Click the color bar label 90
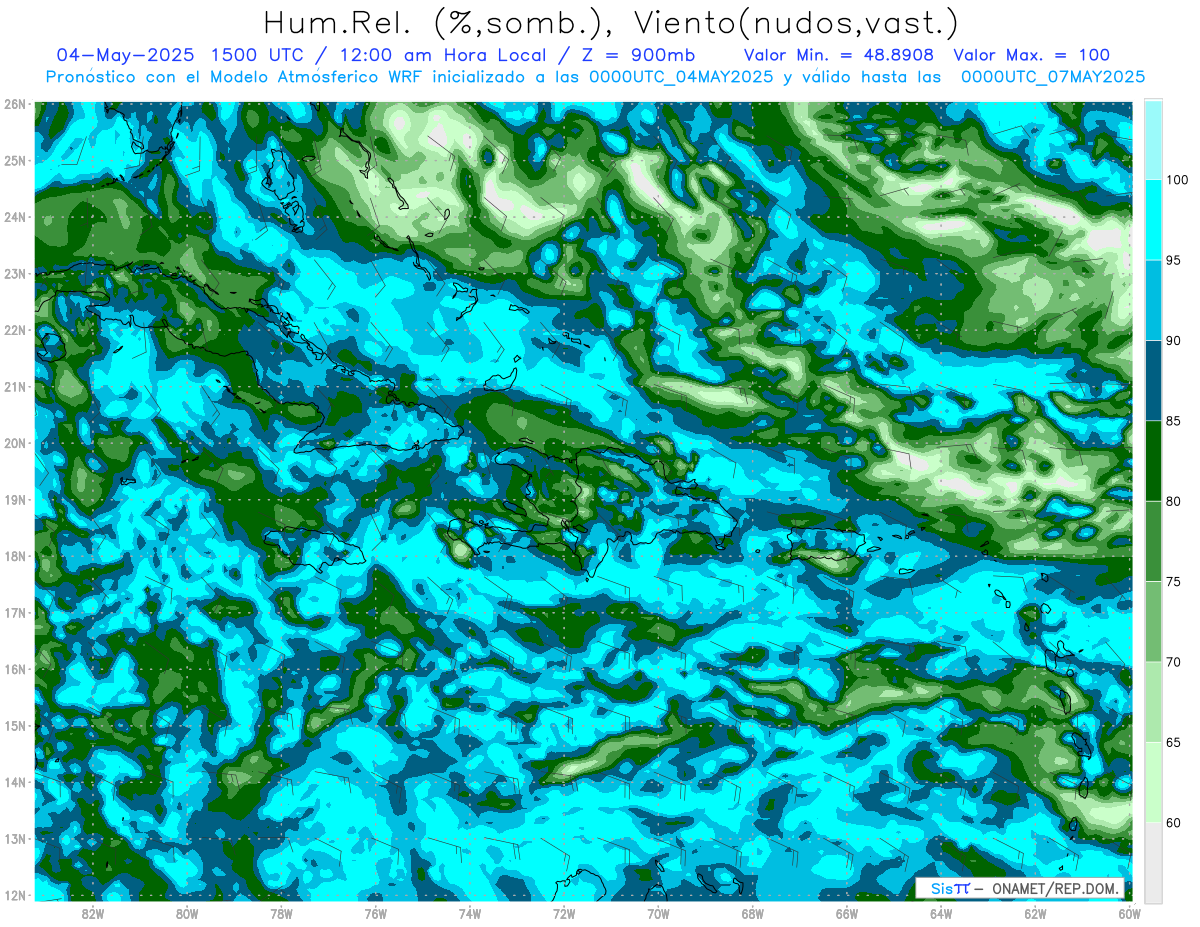This screenshot has height=927, width=1200. [x=1174, y=341]
